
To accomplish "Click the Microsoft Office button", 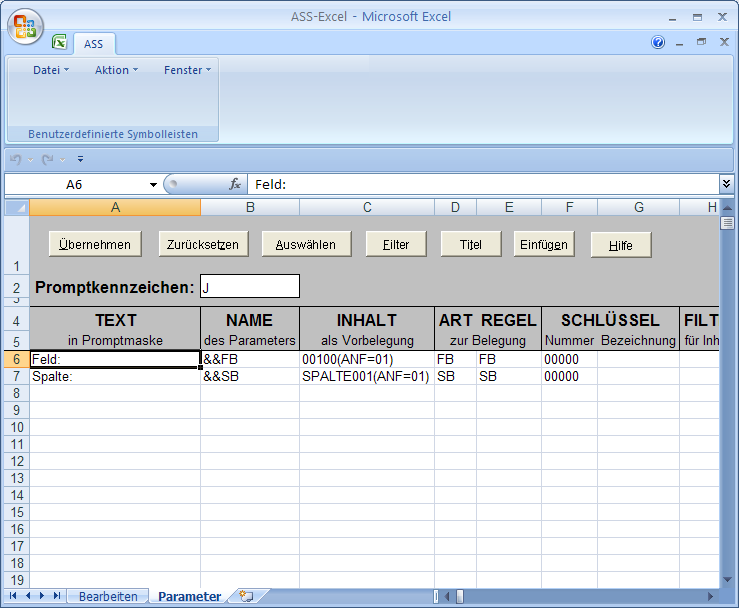I will [x=25, y=27].
